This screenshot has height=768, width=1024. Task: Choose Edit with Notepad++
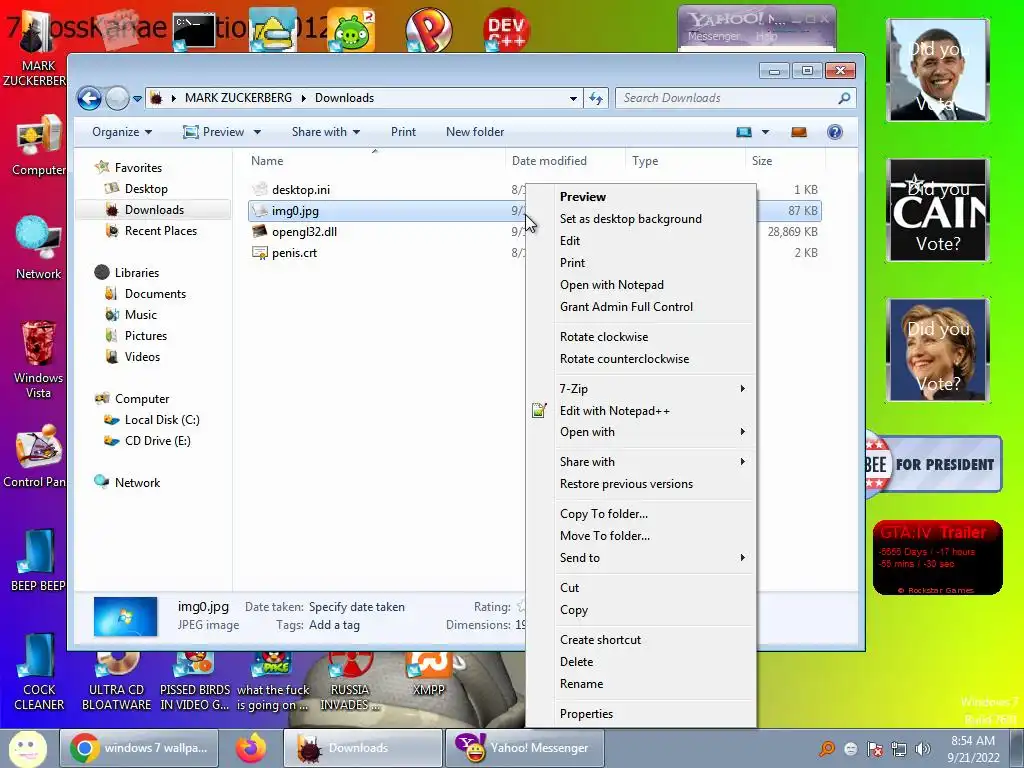click(x=615, y=411)
